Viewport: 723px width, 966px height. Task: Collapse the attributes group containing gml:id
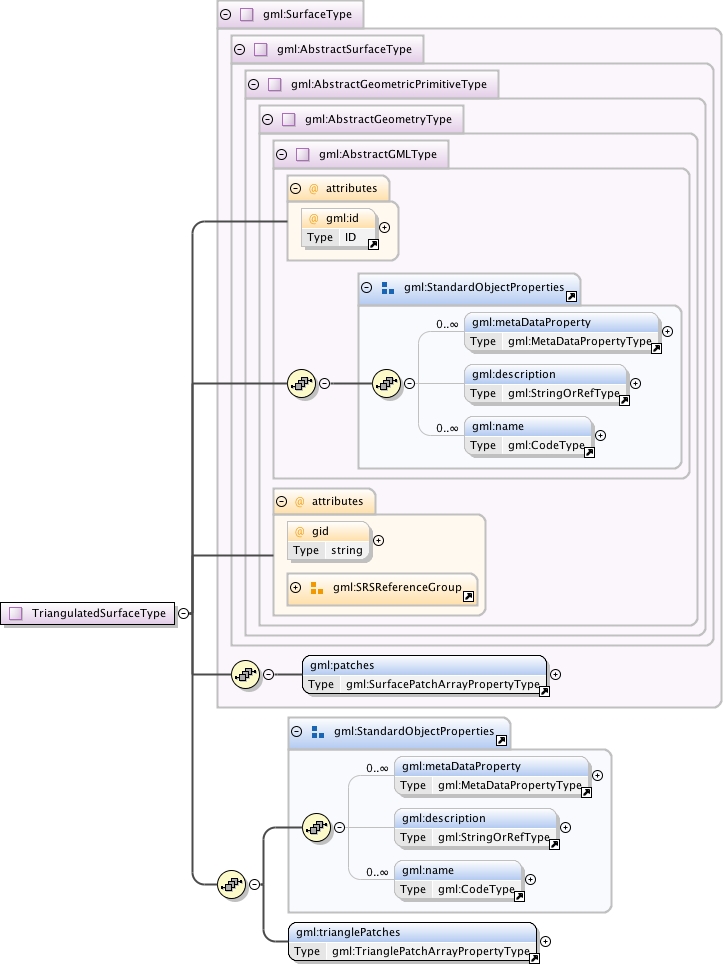(x=296, y=189)
